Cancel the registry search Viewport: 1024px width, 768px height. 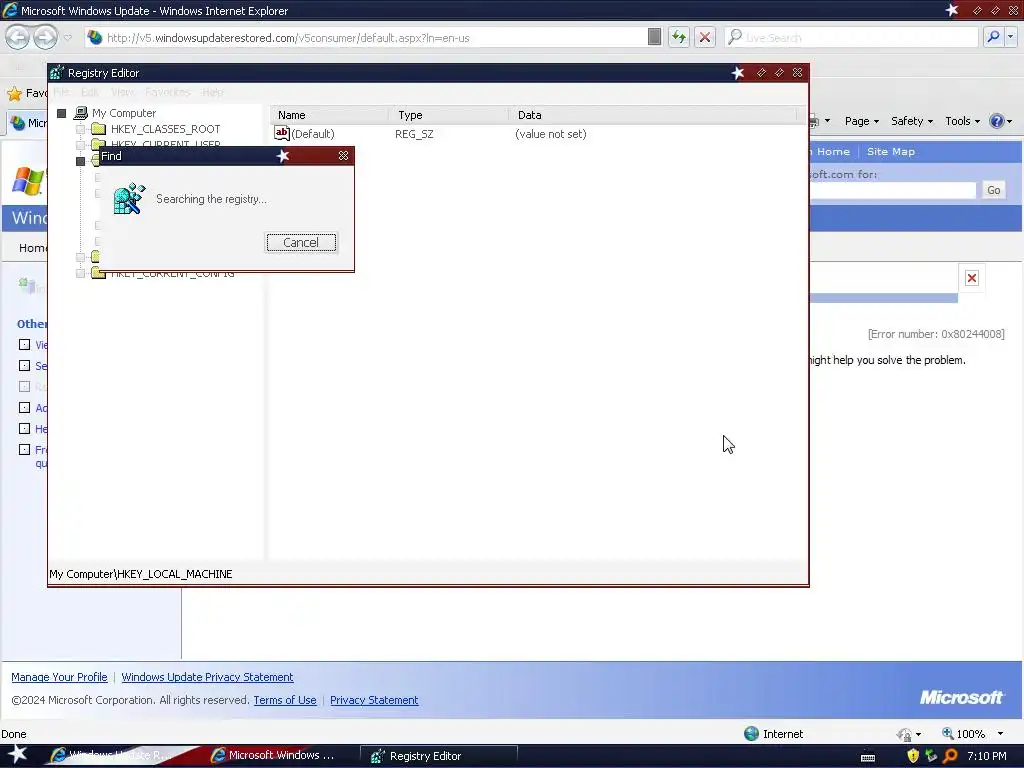pos(301,242)
